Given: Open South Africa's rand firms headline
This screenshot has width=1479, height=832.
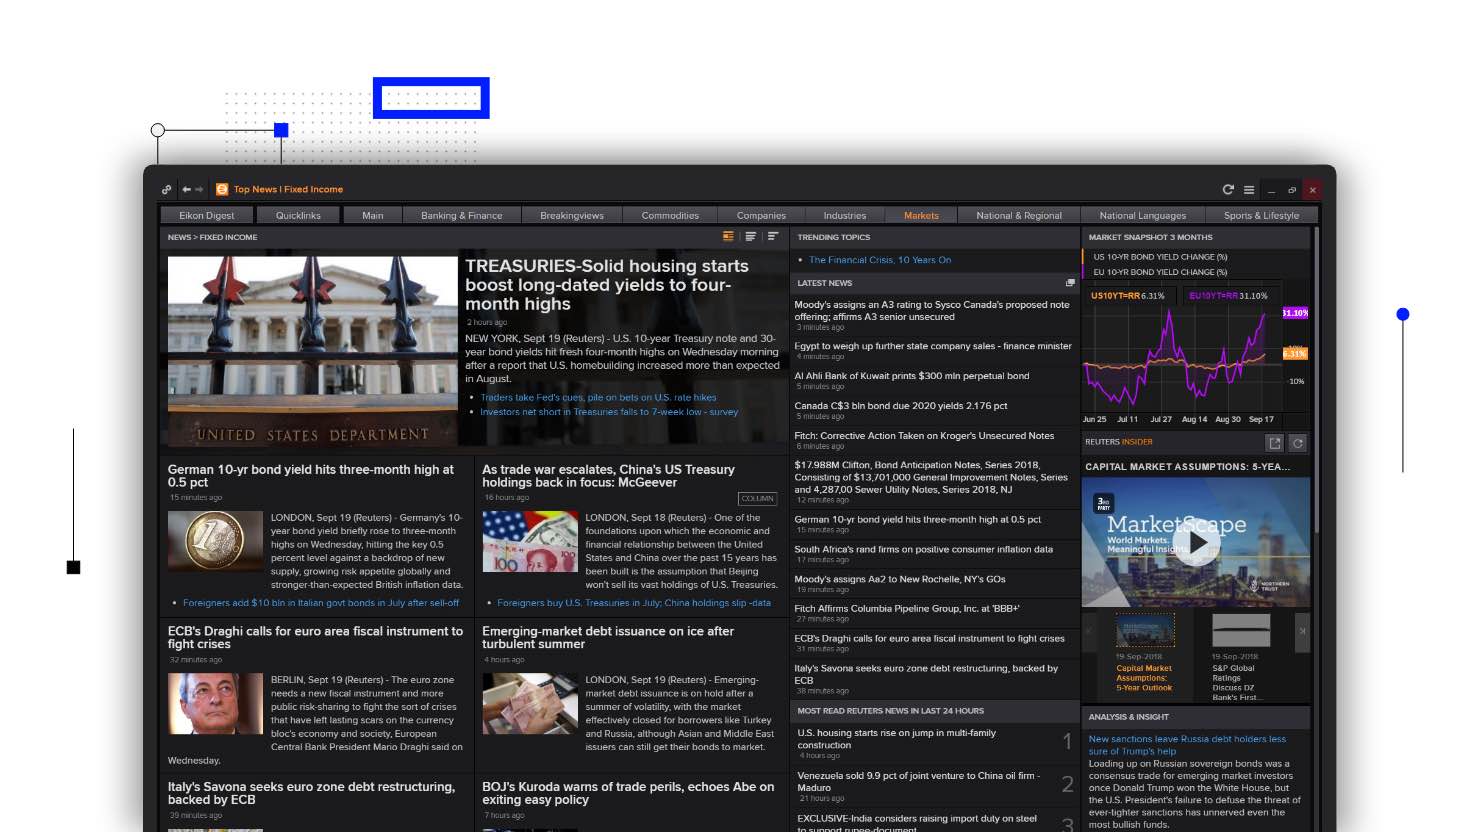Looking at the screenshot, I should coord(923,549).
